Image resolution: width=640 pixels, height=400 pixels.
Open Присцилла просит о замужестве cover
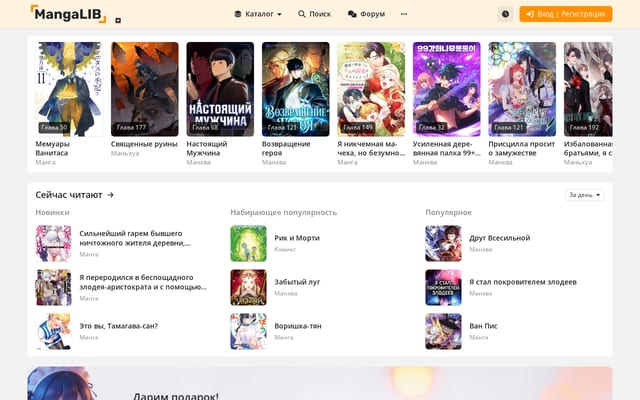point(522,89)
